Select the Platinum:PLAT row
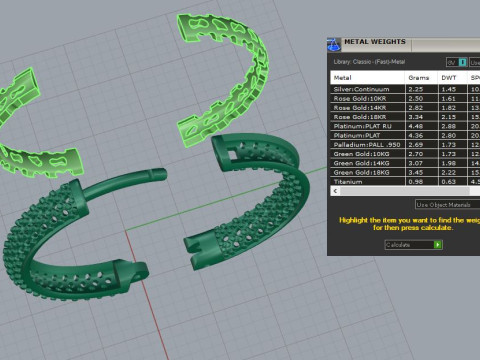 pyautogui.click(x=405, y=135)
